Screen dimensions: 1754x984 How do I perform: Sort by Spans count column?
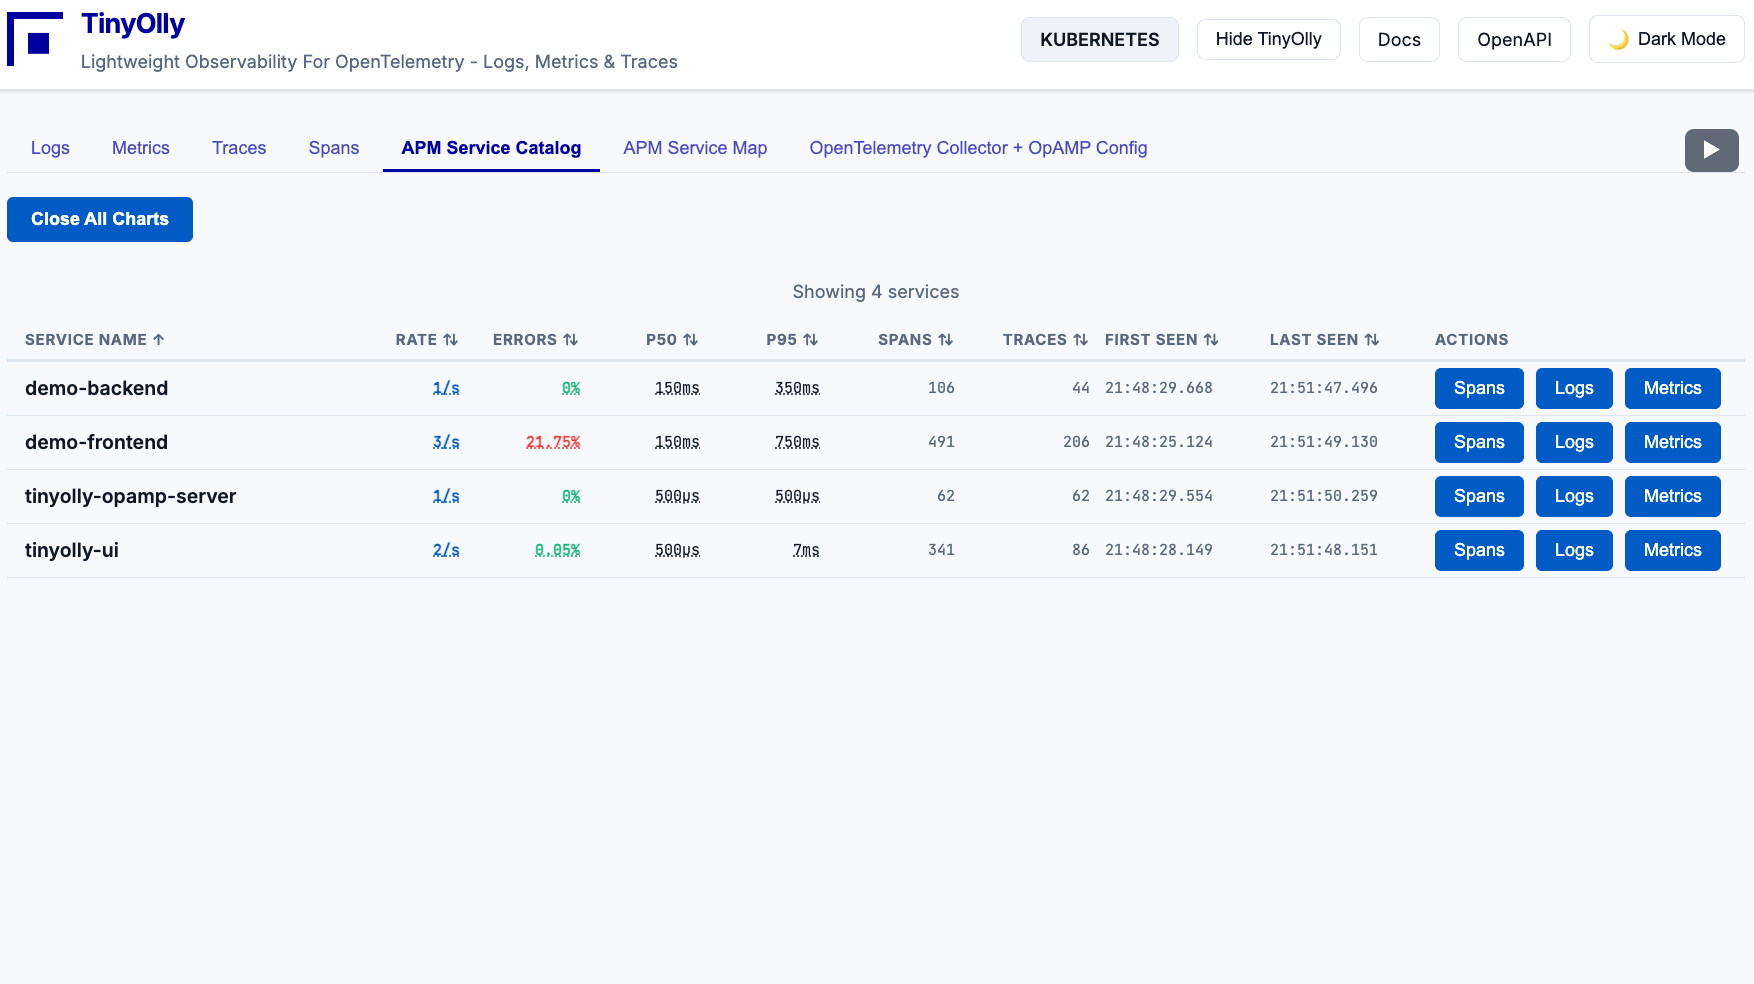tap(915, 340)
